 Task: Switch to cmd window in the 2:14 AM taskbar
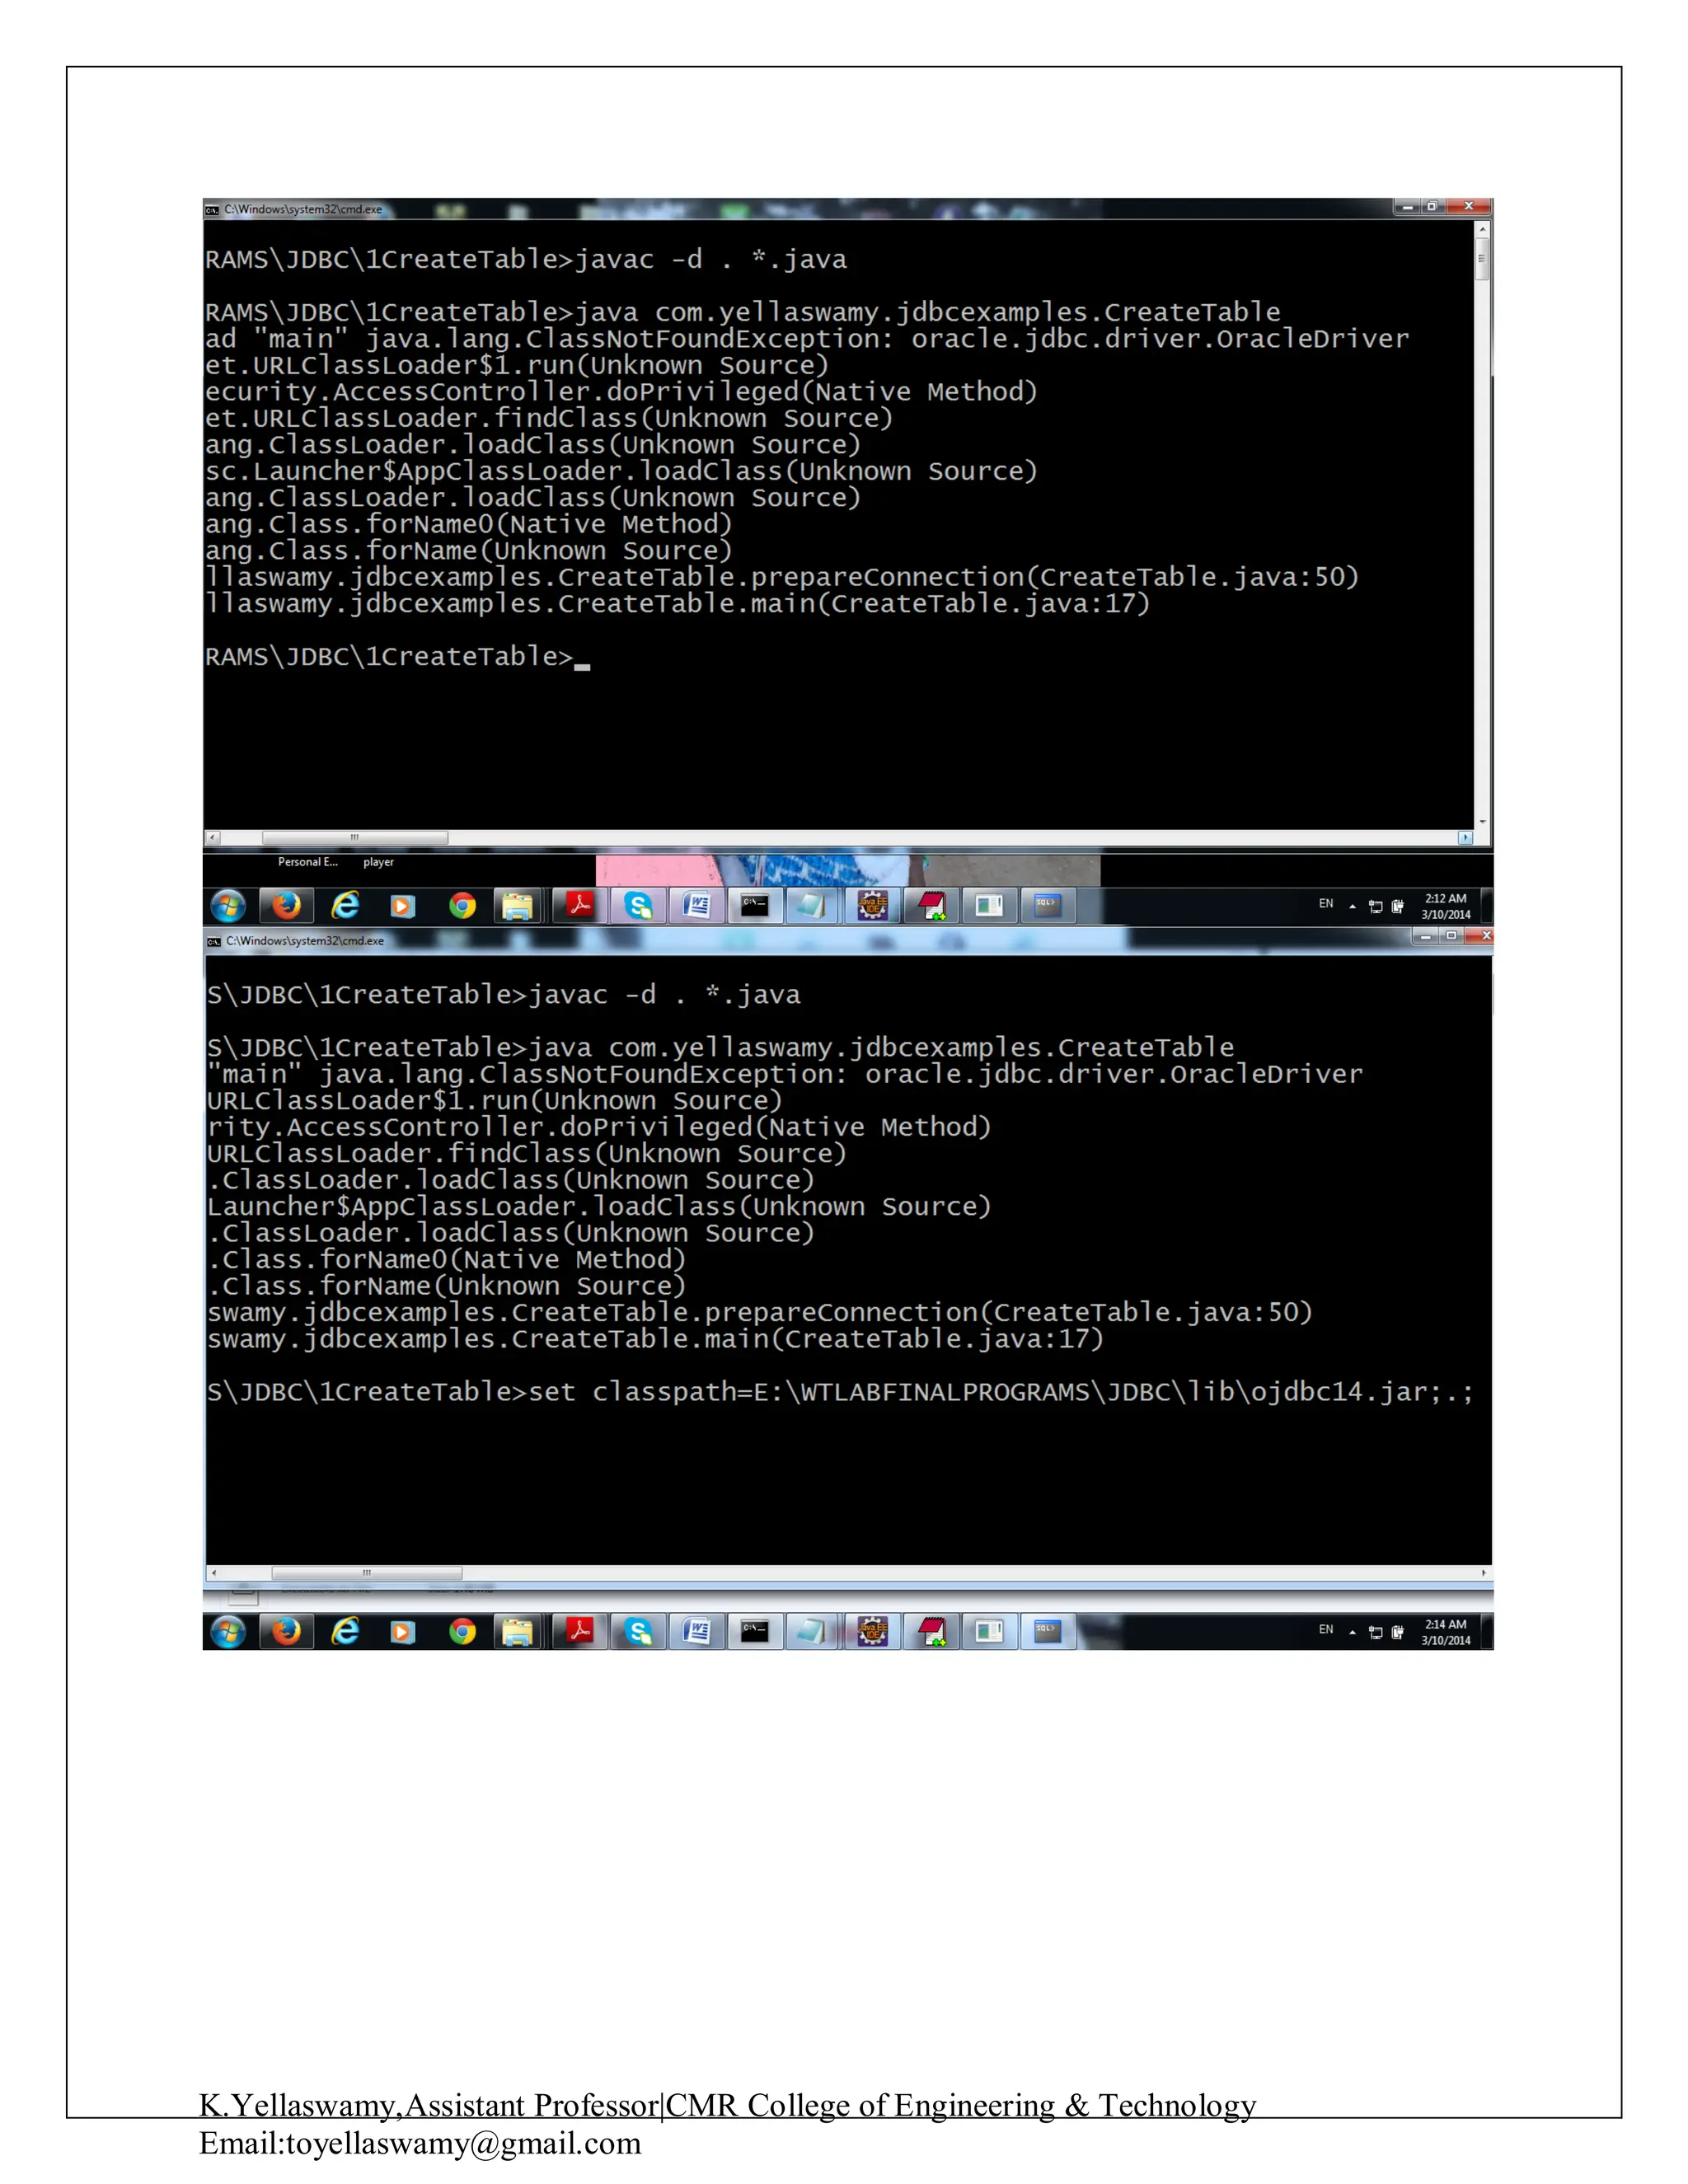pyautogui.click(x=755, y=1631)
